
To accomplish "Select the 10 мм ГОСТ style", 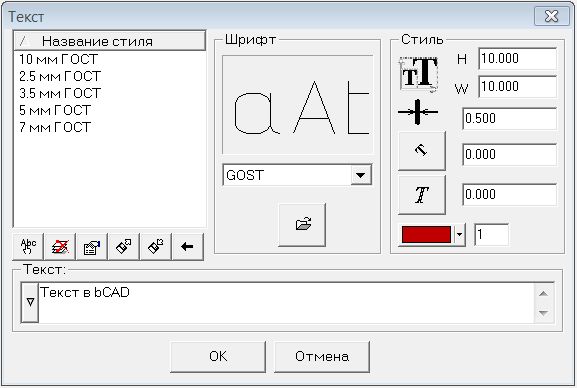I will tap(59, 59).
